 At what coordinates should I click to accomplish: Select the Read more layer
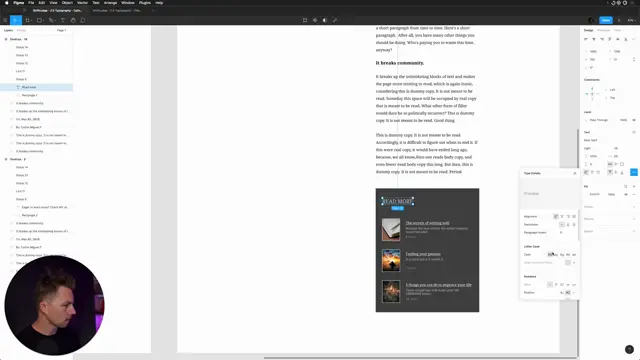[x=36, y=87]
